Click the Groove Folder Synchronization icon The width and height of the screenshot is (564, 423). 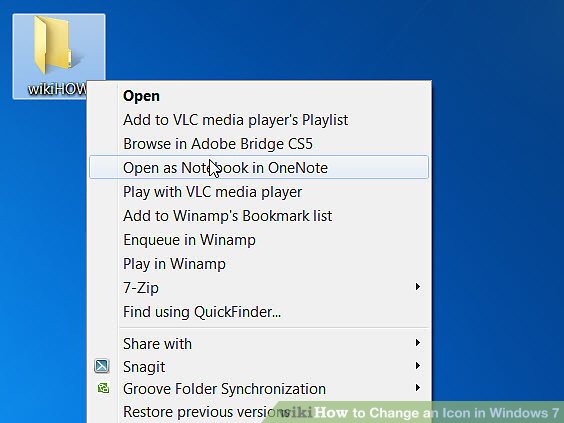tap(103, 388)
